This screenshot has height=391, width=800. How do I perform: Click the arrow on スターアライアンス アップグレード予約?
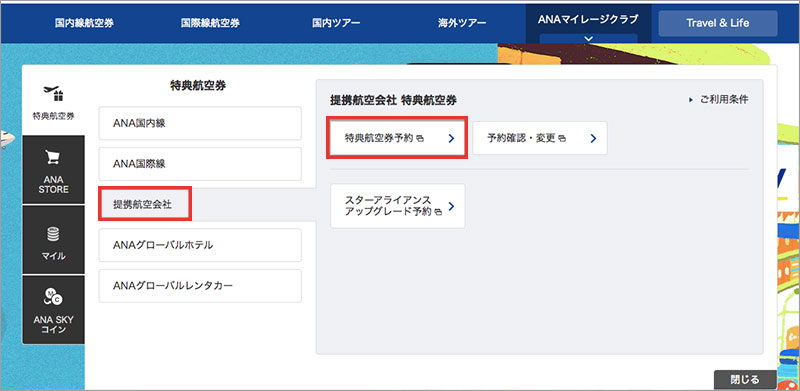(451, 206)
